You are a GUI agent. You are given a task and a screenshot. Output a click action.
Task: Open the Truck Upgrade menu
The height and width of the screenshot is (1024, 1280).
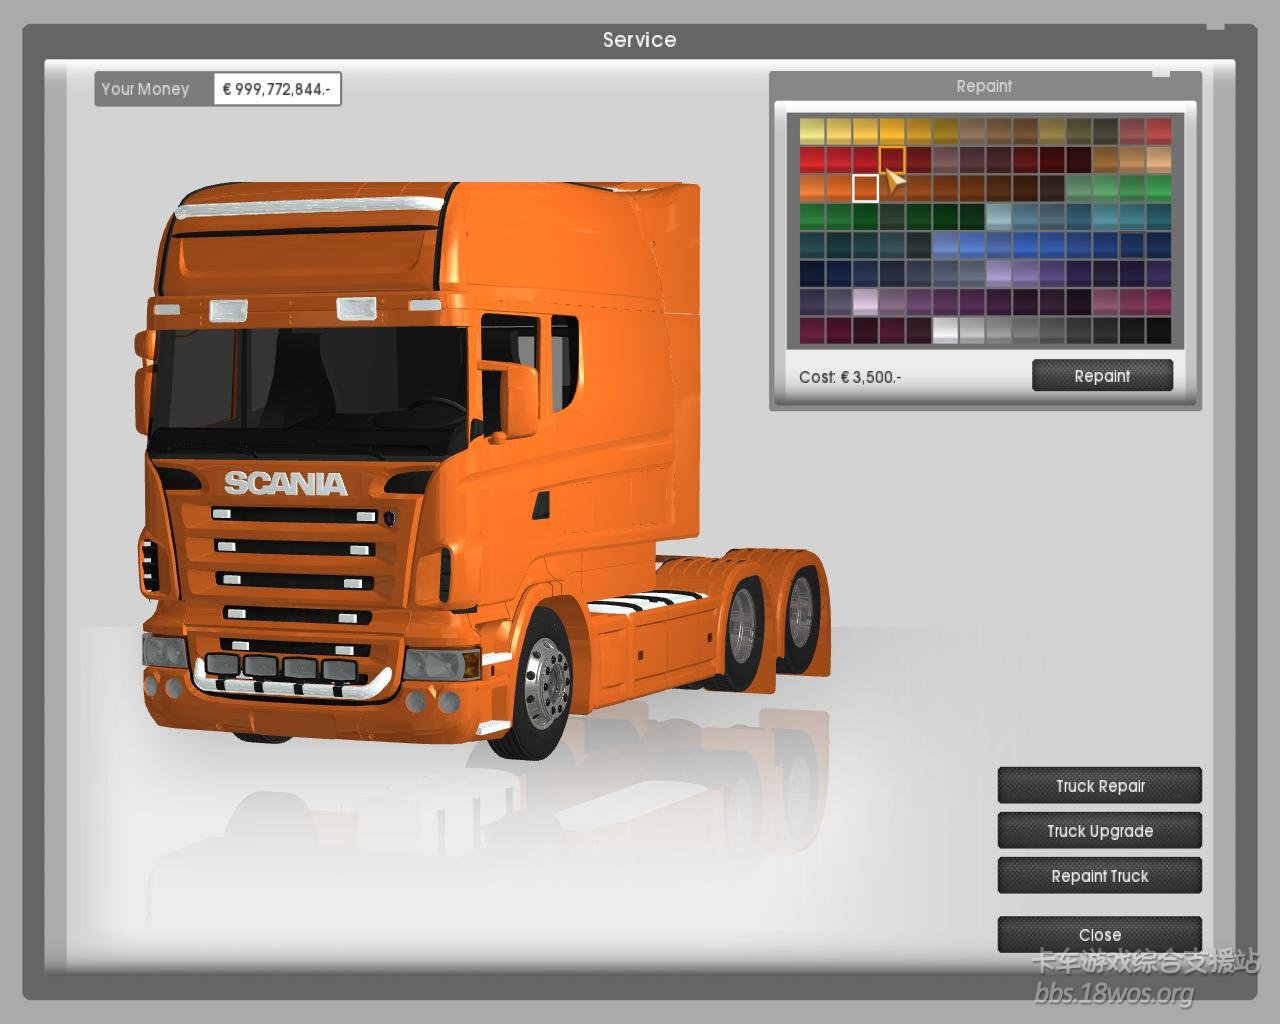pos(1099,831)
